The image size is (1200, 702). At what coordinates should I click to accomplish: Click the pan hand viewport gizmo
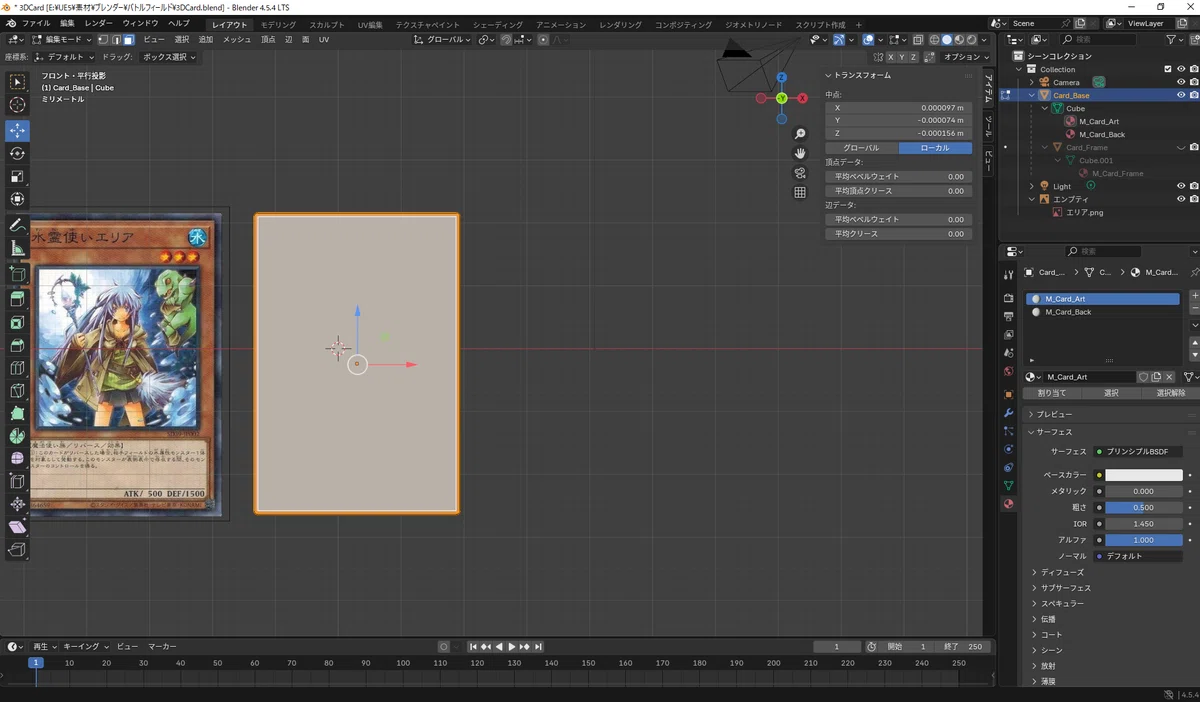(800, 153)
